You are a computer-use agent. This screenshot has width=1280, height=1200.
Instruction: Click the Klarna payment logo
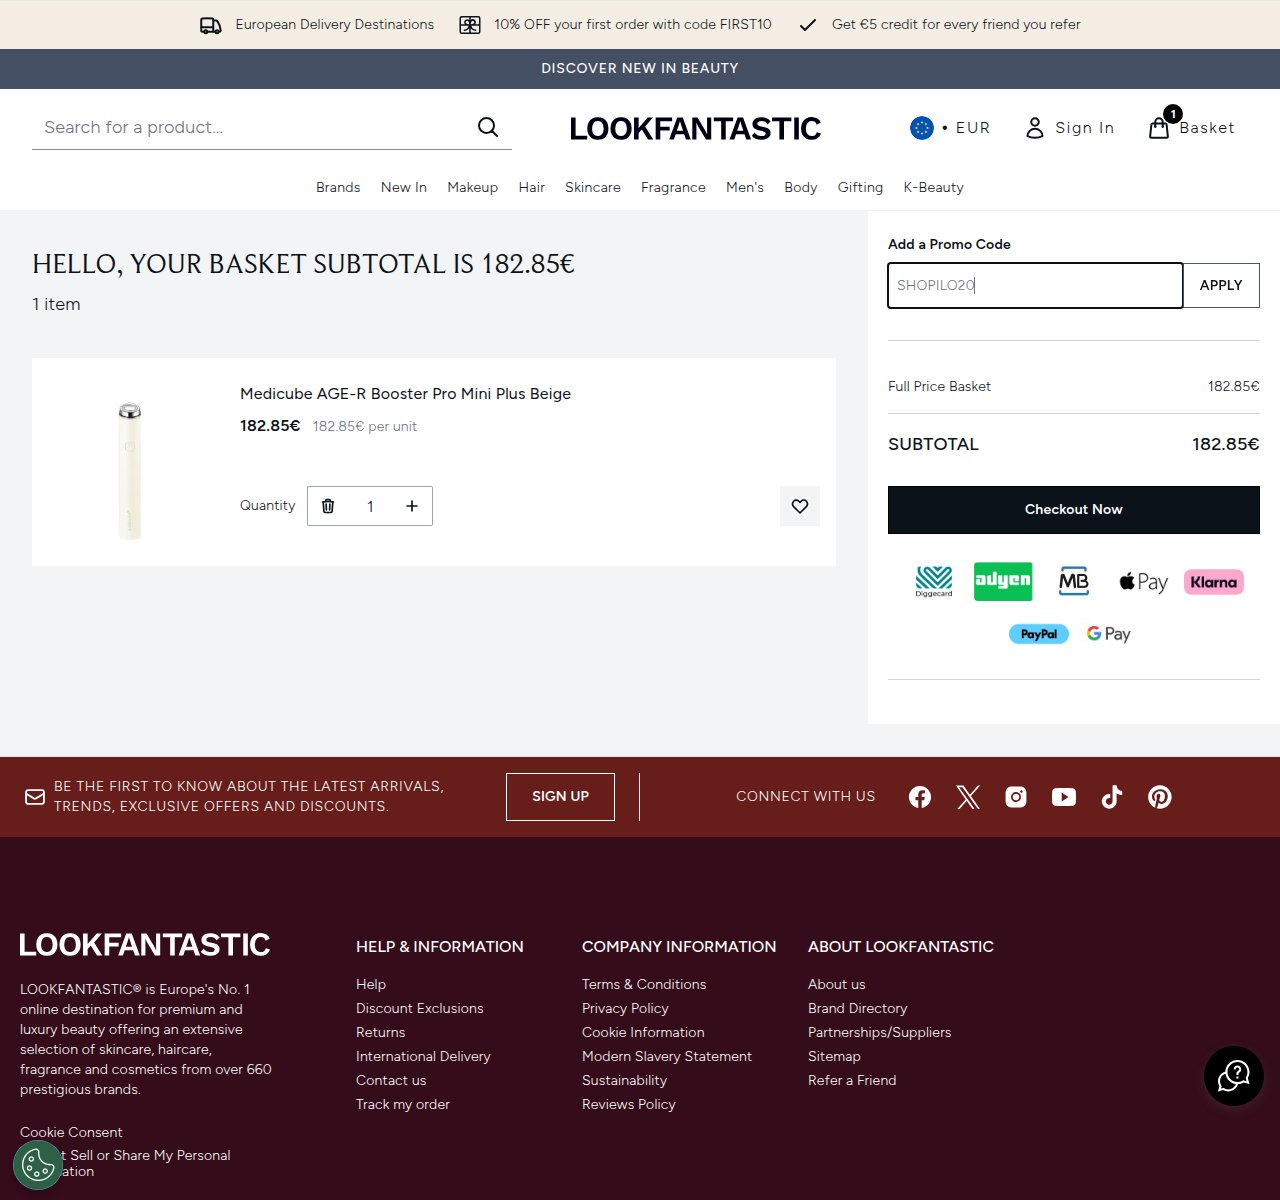(1214, 582)
